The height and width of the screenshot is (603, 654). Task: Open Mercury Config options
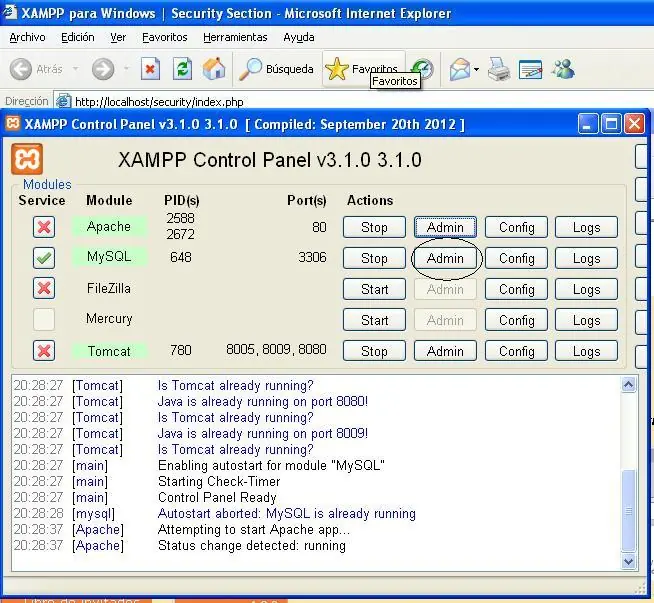click(516, 320)
